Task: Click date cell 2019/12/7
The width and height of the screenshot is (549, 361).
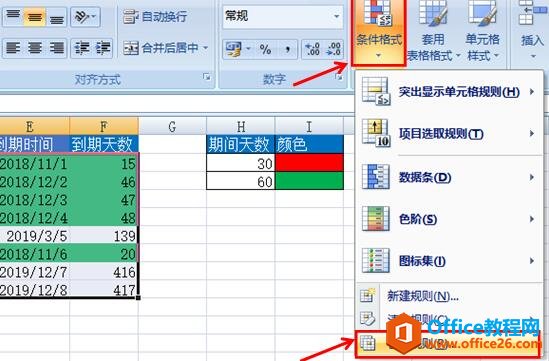Action: [x=34, y=272]
